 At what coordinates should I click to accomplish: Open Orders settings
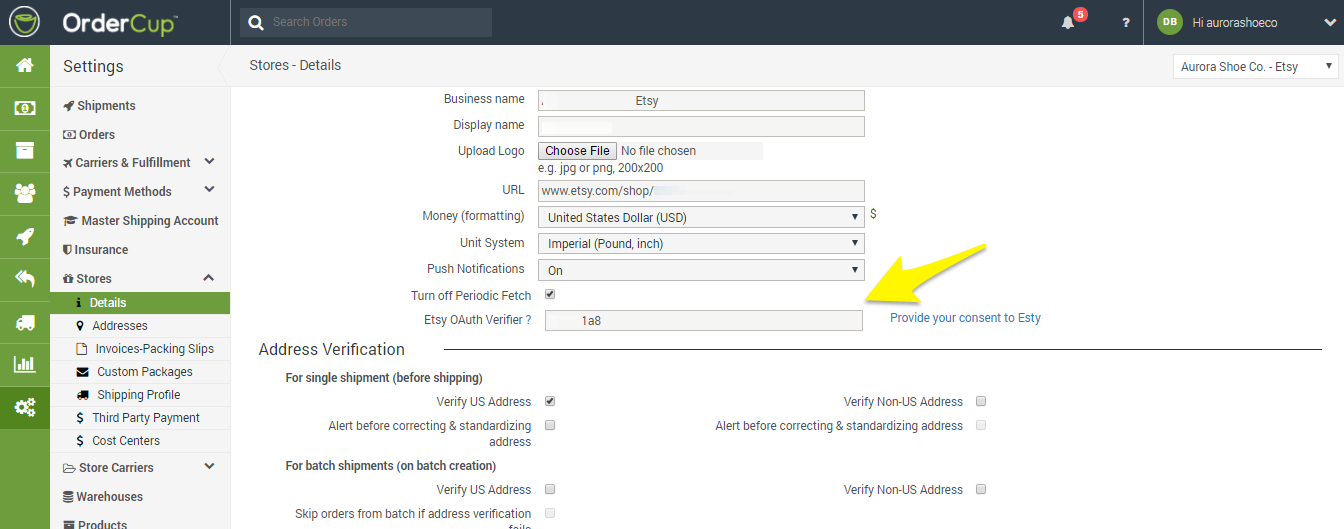coord(89,134)
